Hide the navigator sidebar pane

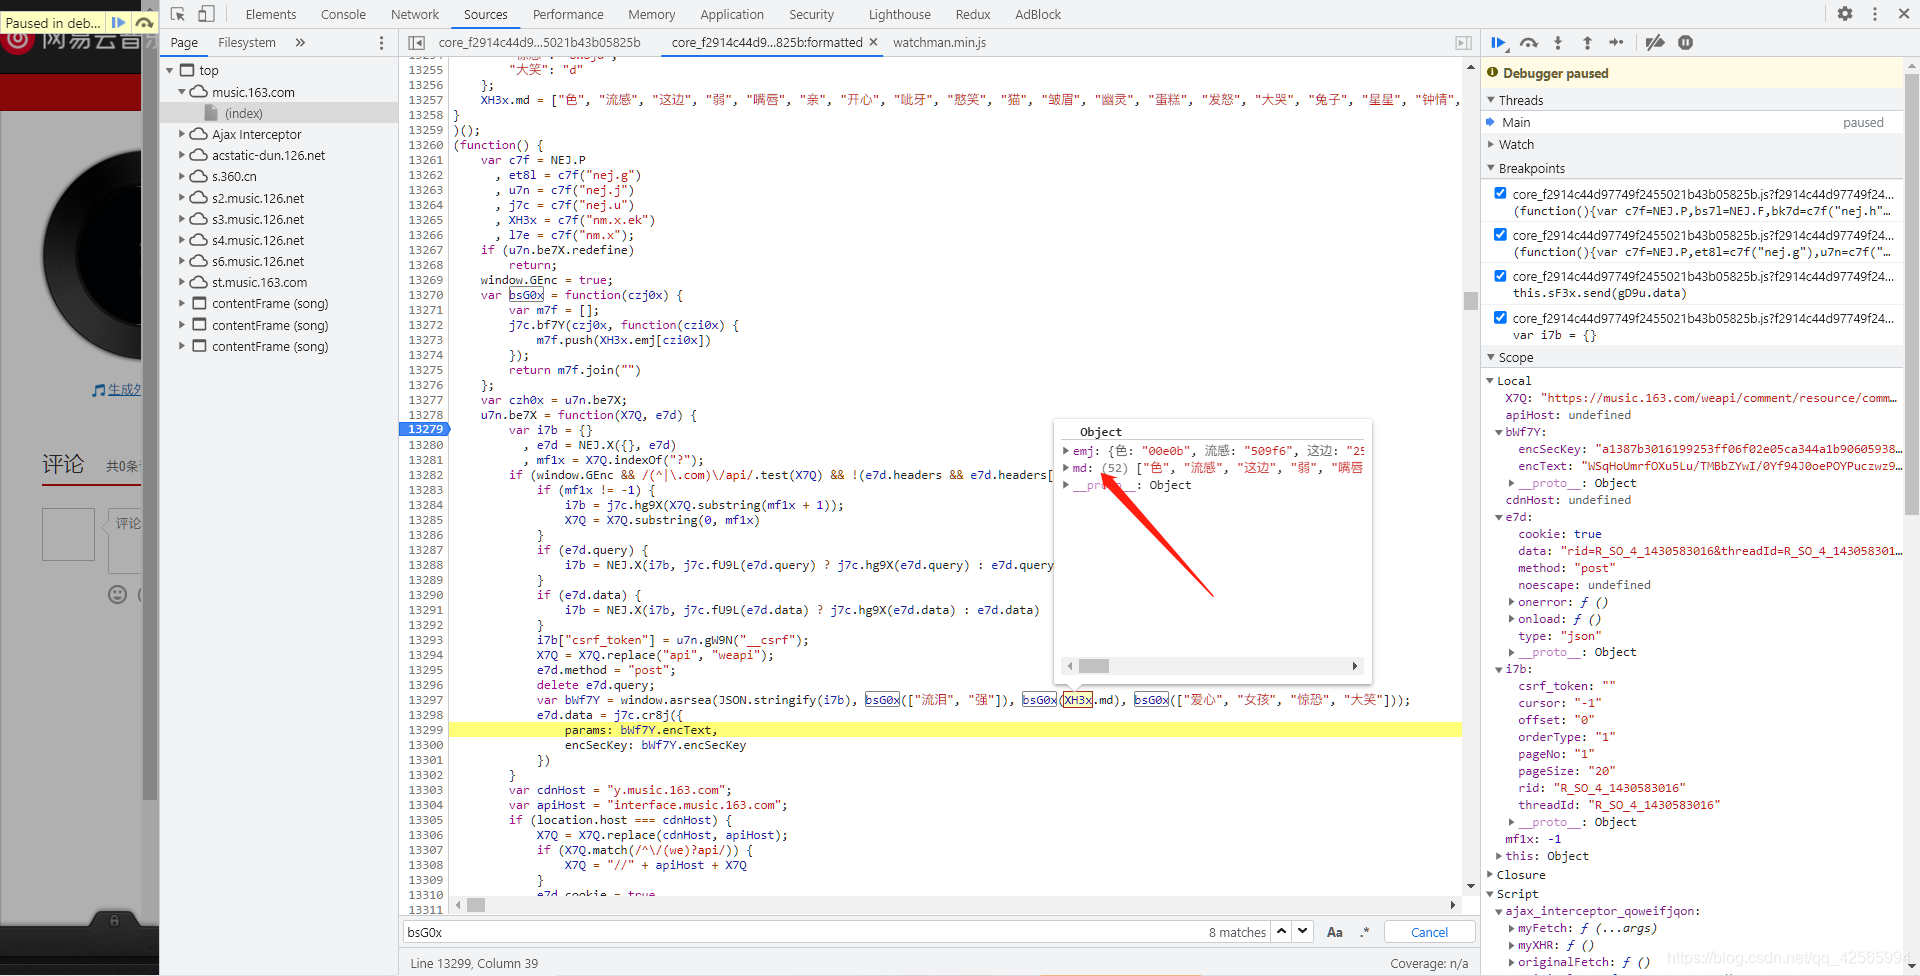coord(417,43)
